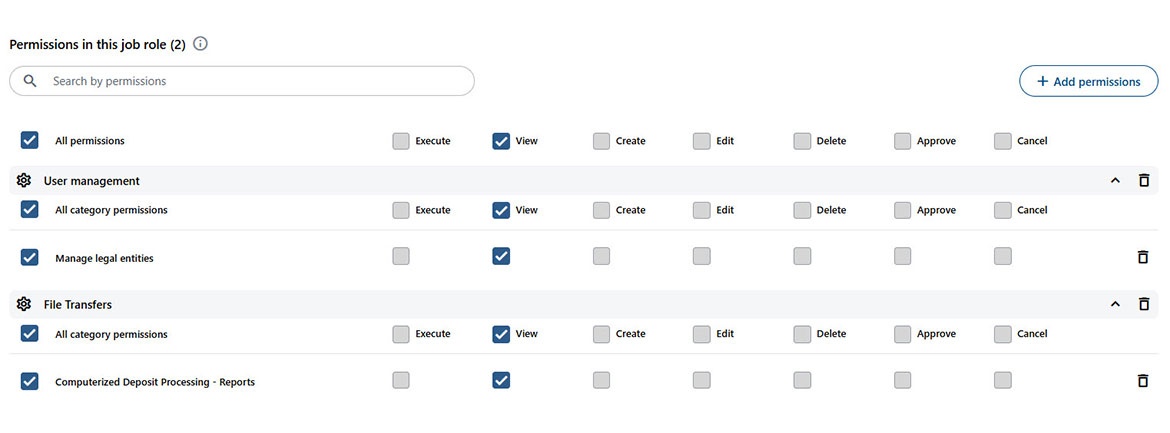Delete the File Transfers category
Viewport: 1170px width, 433px height.
click(1144, 304)
